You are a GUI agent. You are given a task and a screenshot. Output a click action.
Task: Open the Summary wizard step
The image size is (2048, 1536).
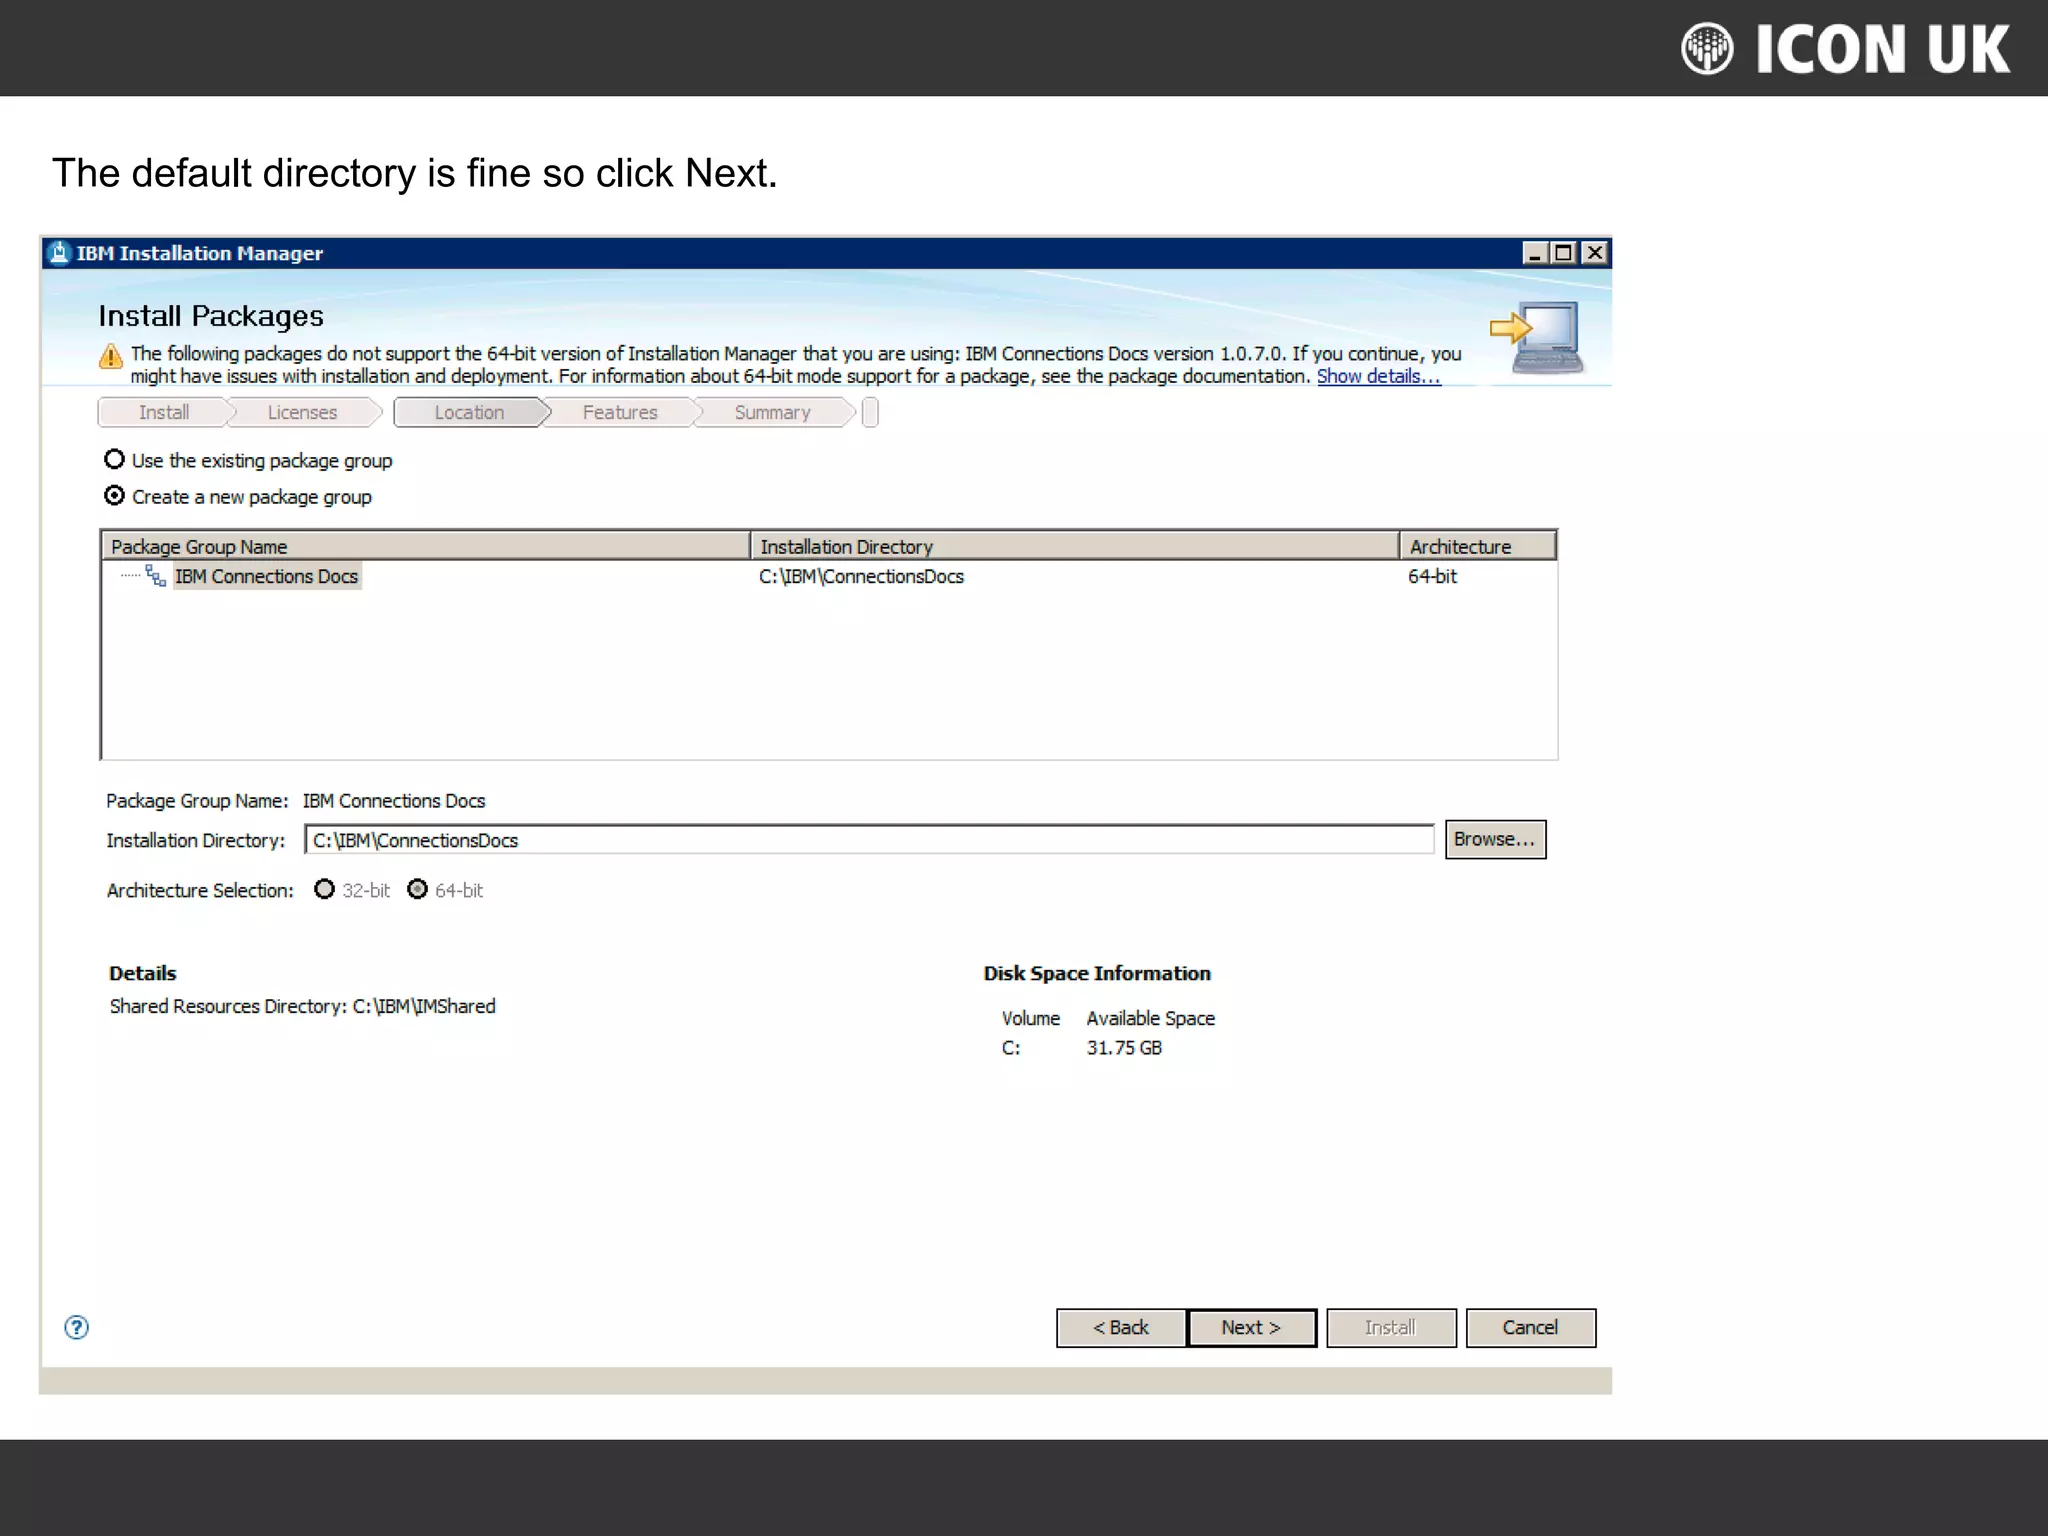(x=772, y=412)
